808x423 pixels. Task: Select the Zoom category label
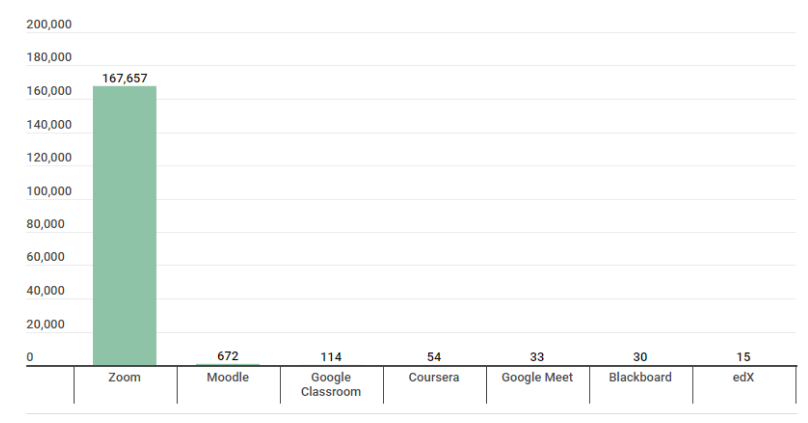click(x=125, y=378)
